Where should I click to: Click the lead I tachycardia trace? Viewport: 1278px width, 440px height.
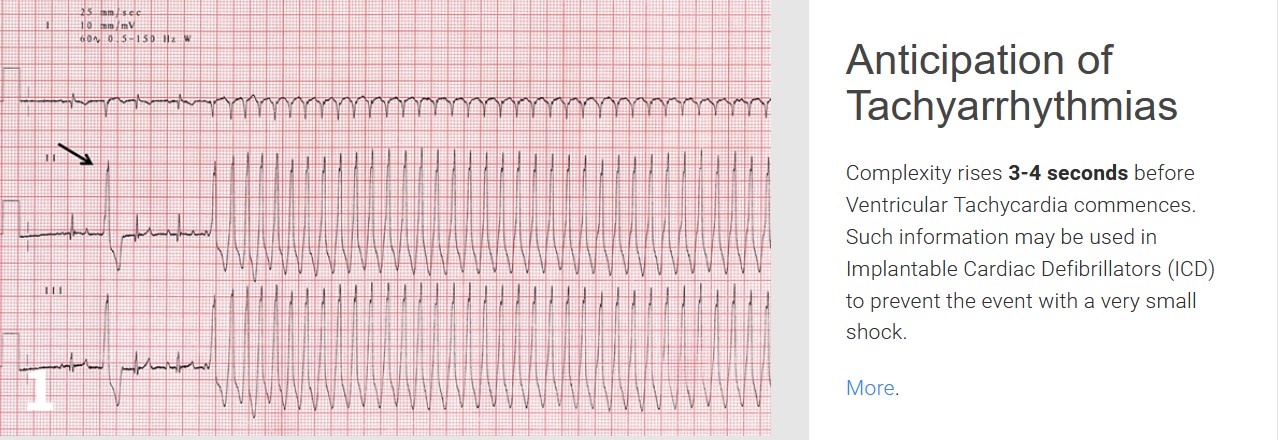500,104
